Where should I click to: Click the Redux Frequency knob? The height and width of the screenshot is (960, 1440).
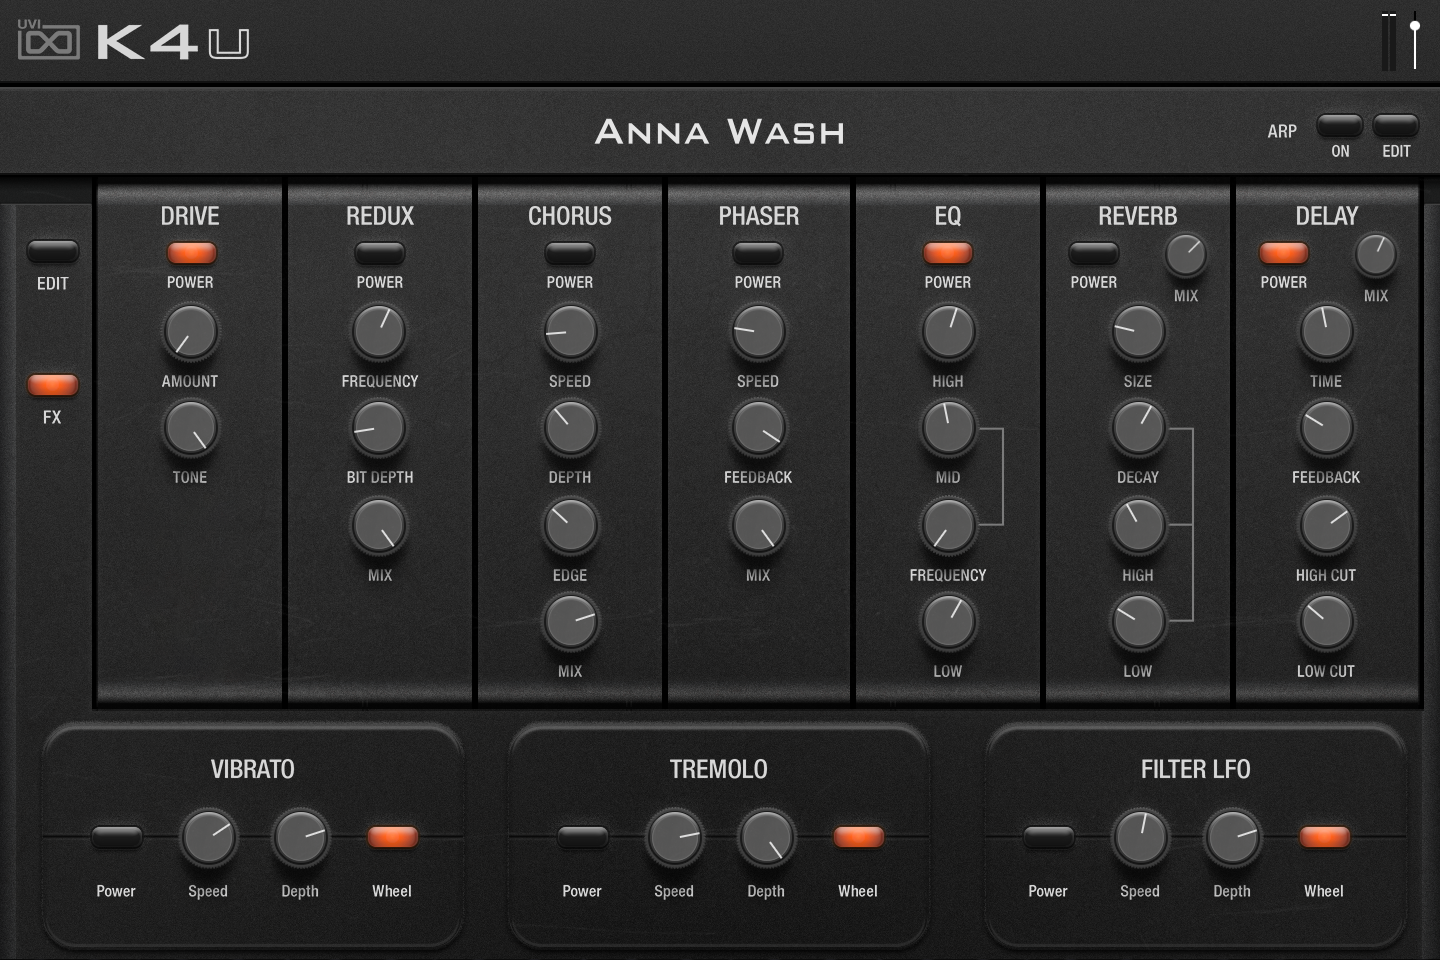(380, 331)
